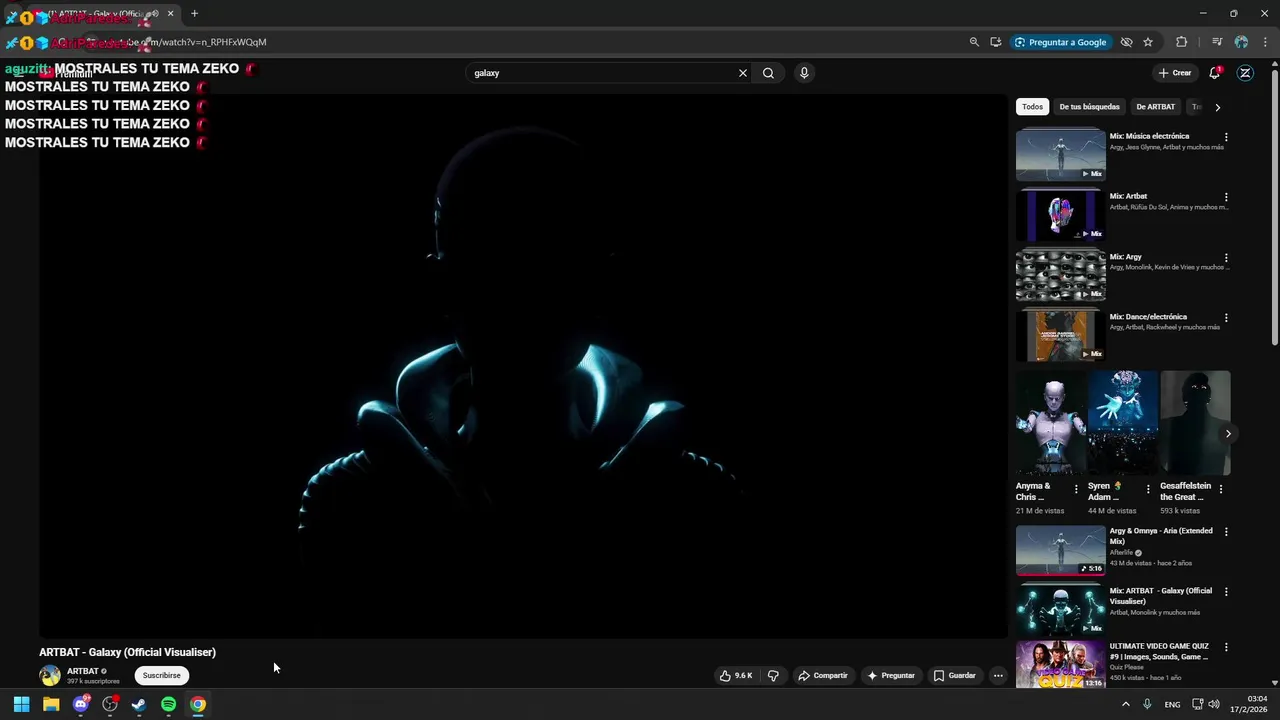Share the video via Compartir
The height and width of the screenshot is (720, 1280).
[x=822, y=676]
